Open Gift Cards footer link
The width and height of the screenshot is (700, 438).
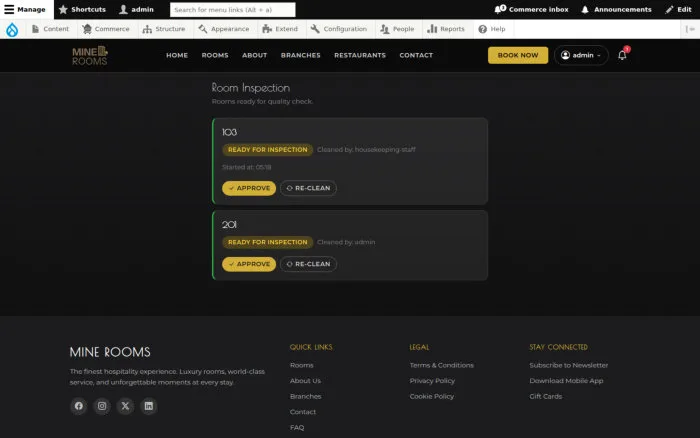click(x=546, y=396)
